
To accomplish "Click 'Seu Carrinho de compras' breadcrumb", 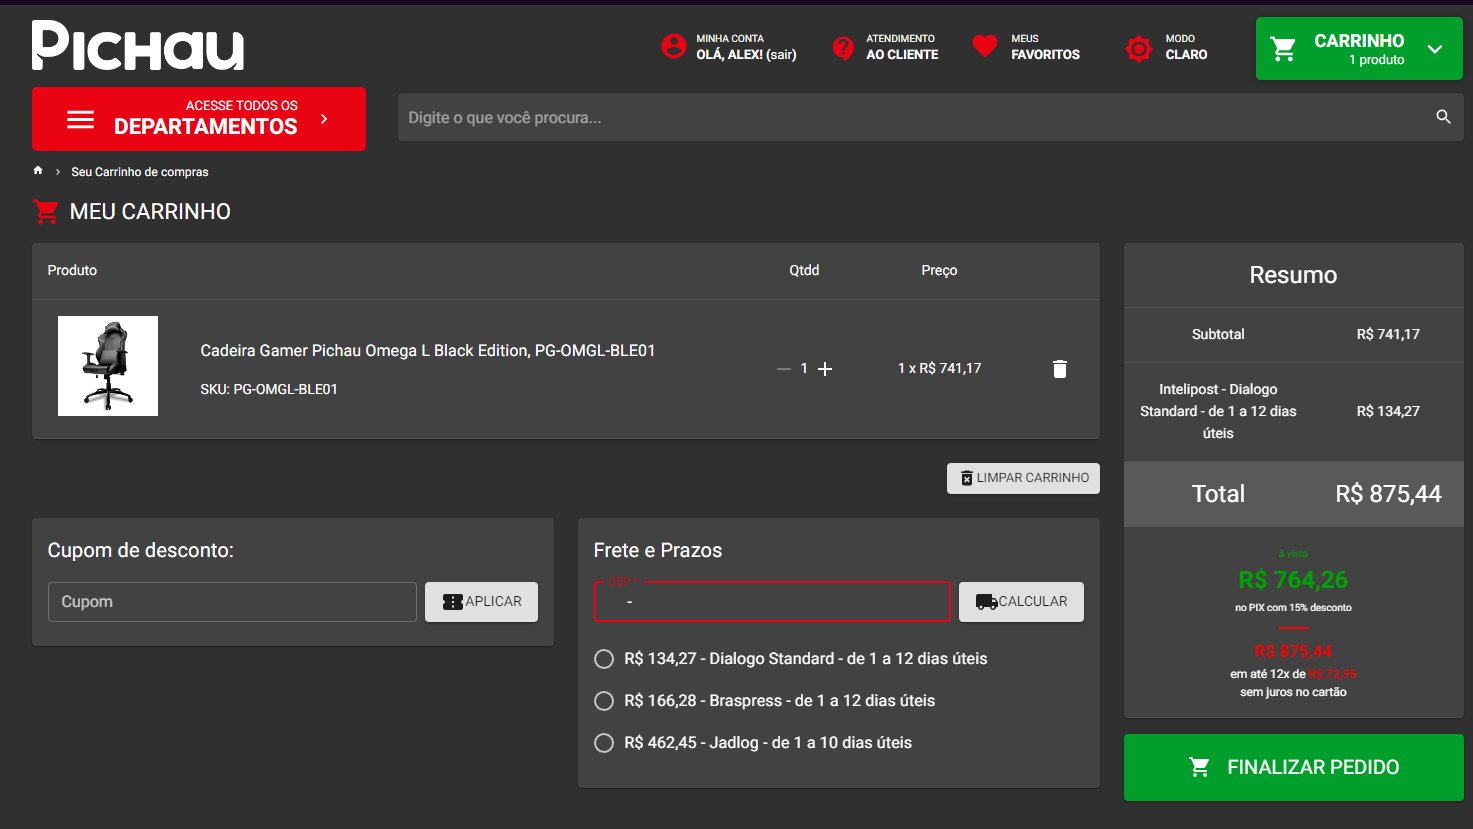I will 140,172.
